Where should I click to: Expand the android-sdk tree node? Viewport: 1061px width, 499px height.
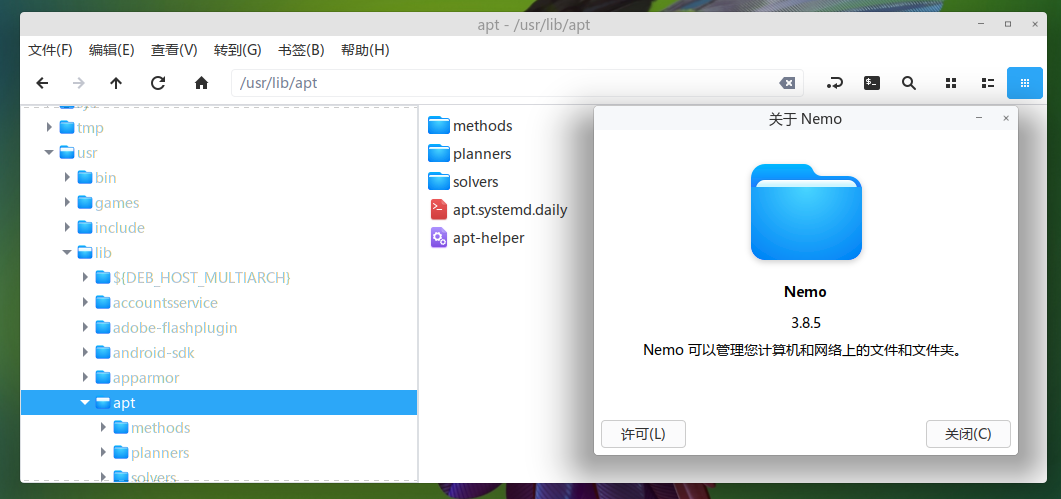click(85, 352)
